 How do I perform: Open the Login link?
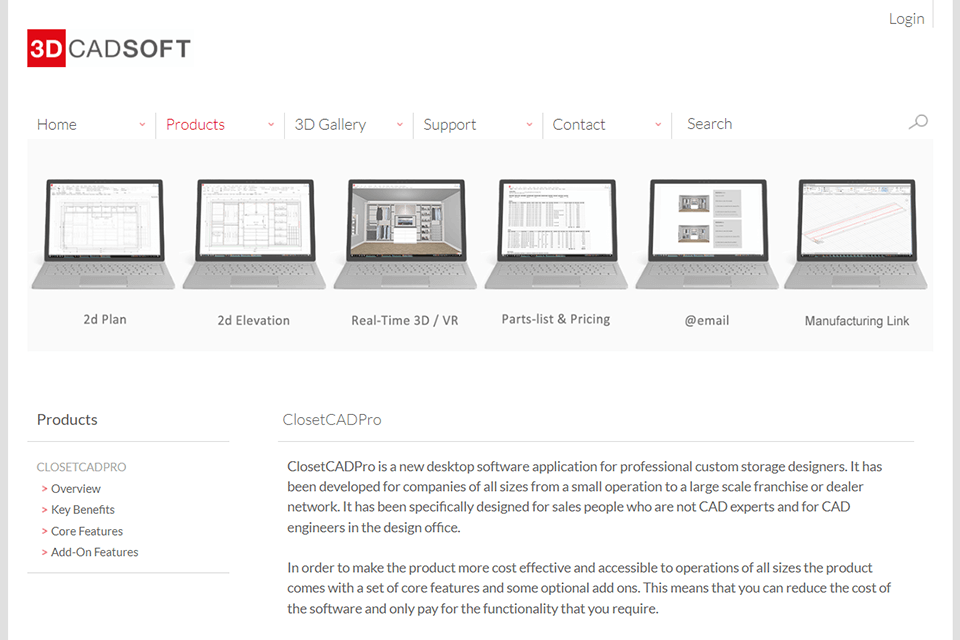906,19
